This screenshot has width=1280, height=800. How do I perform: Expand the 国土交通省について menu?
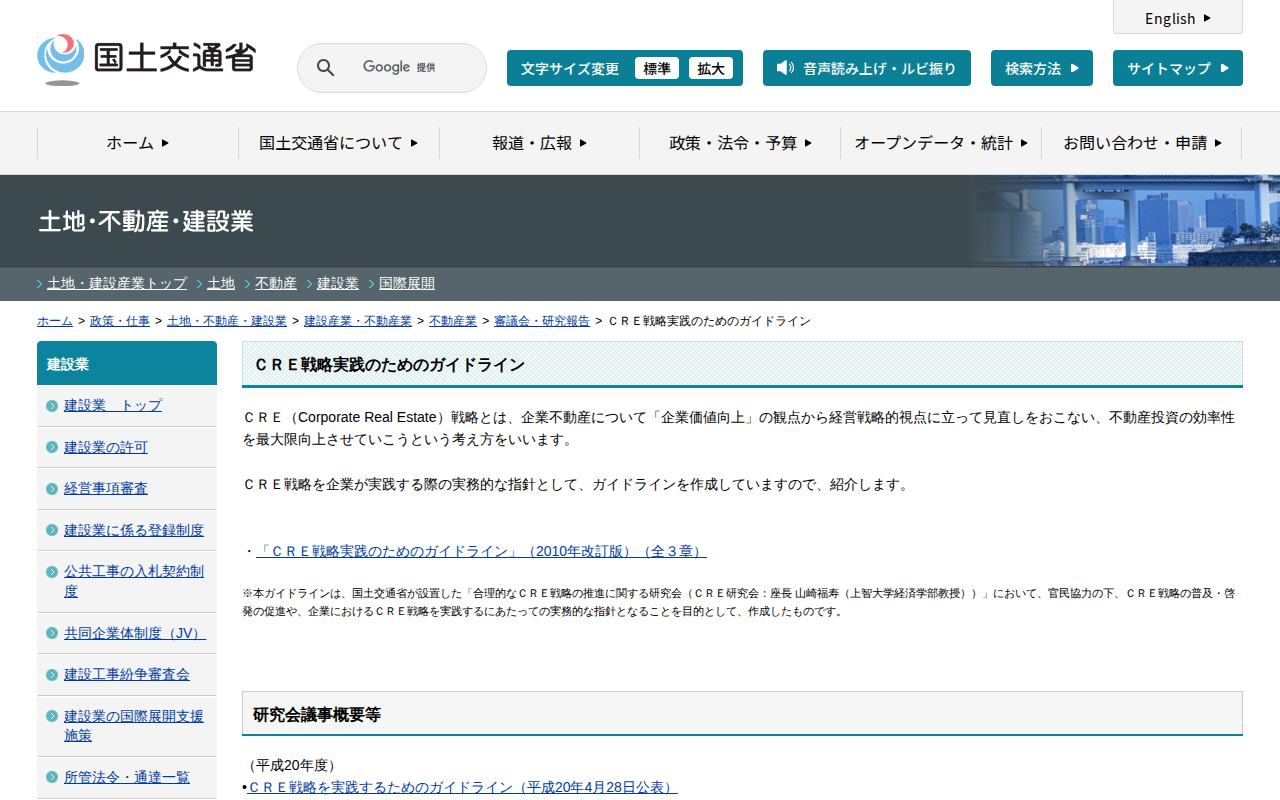click(338, 143)
